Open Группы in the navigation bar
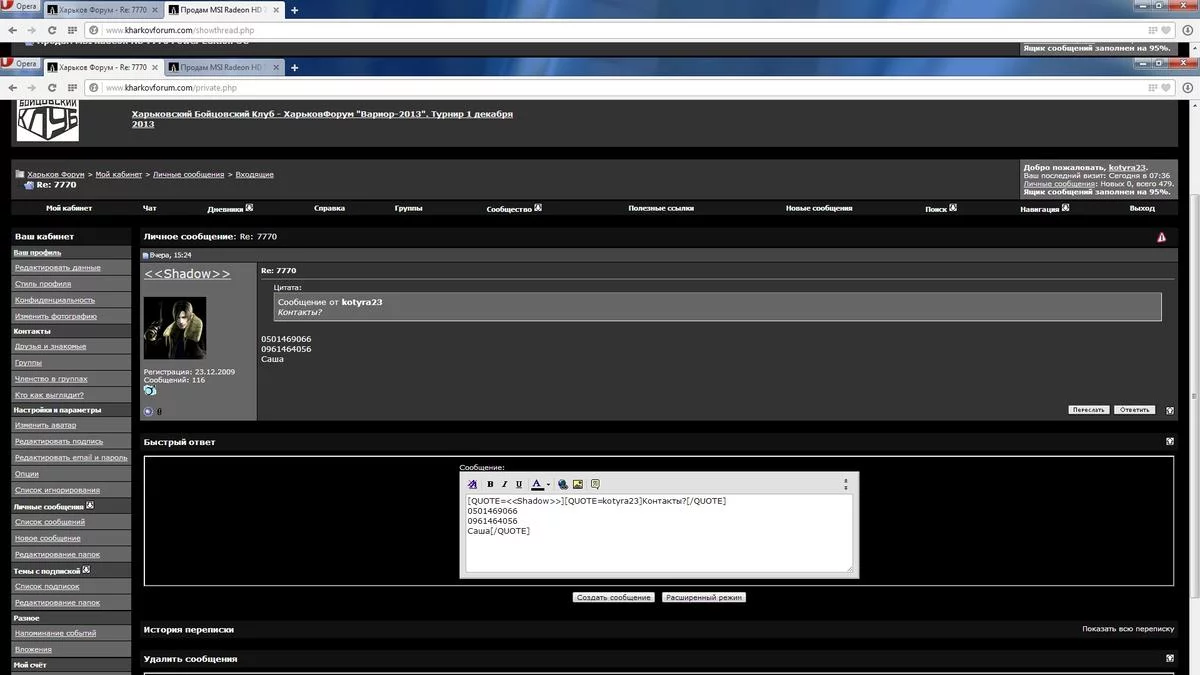The height and width of the screenshot is (675, 1200). tap(408, 208)
